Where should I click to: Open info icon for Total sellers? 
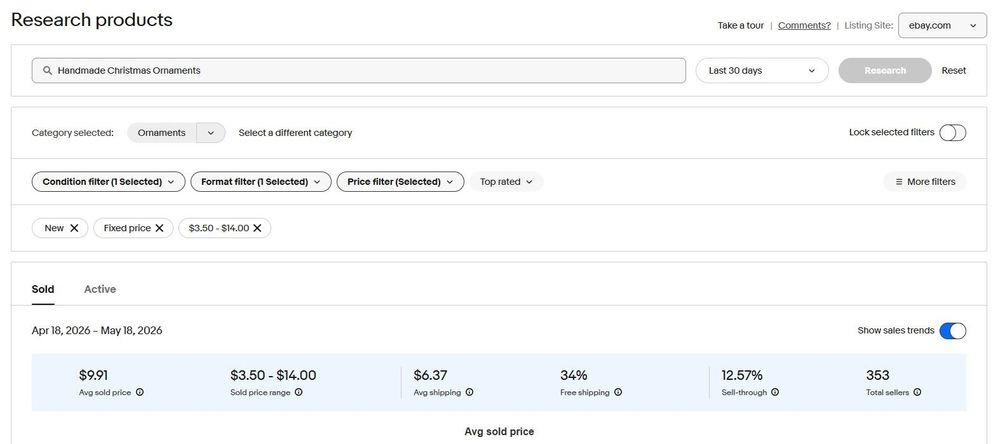pyautogui.click(x=917, y=392)
